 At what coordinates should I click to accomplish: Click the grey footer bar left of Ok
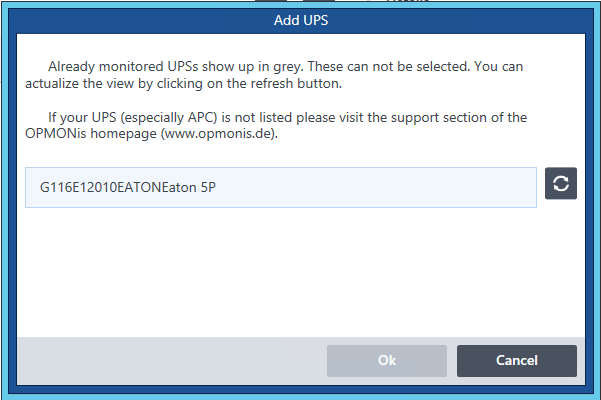pyautogui.click(x=172, y=361)
